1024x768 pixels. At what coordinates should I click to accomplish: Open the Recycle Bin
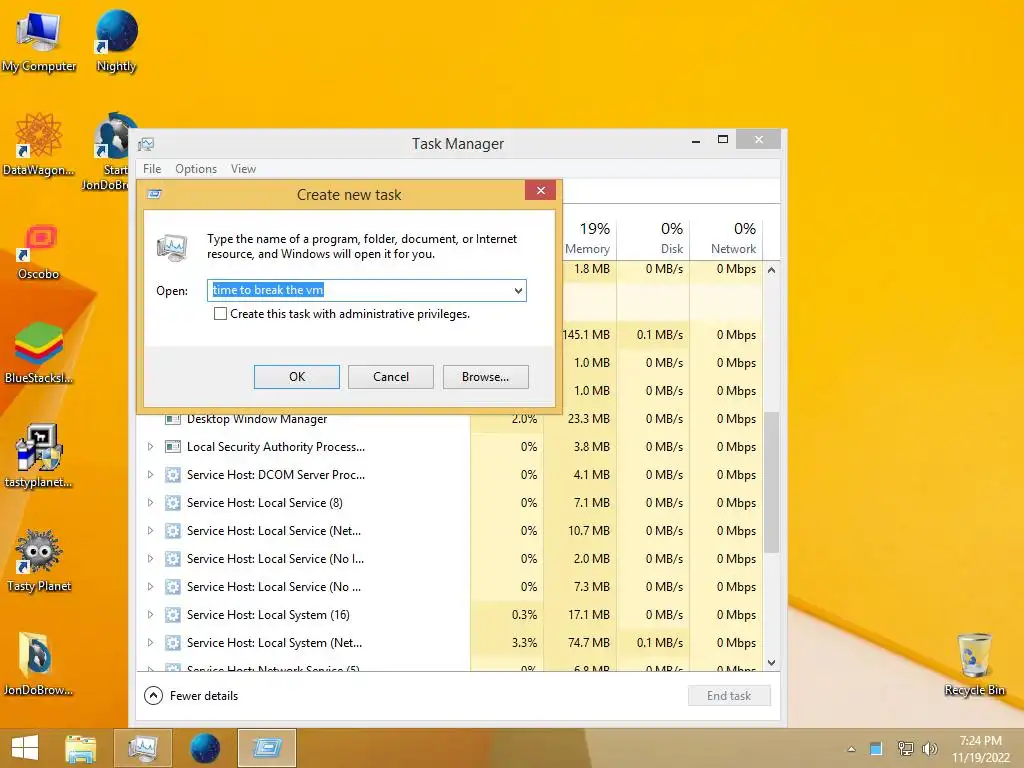974,664
